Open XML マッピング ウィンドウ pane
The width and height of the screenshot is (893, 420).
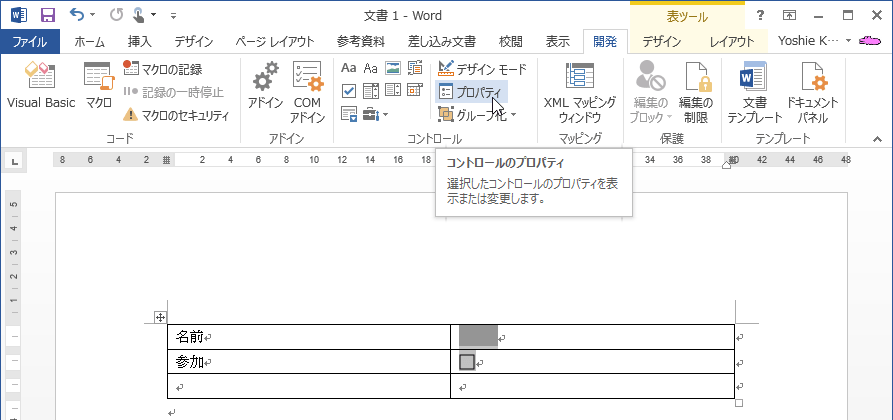[x=580, y=92]
